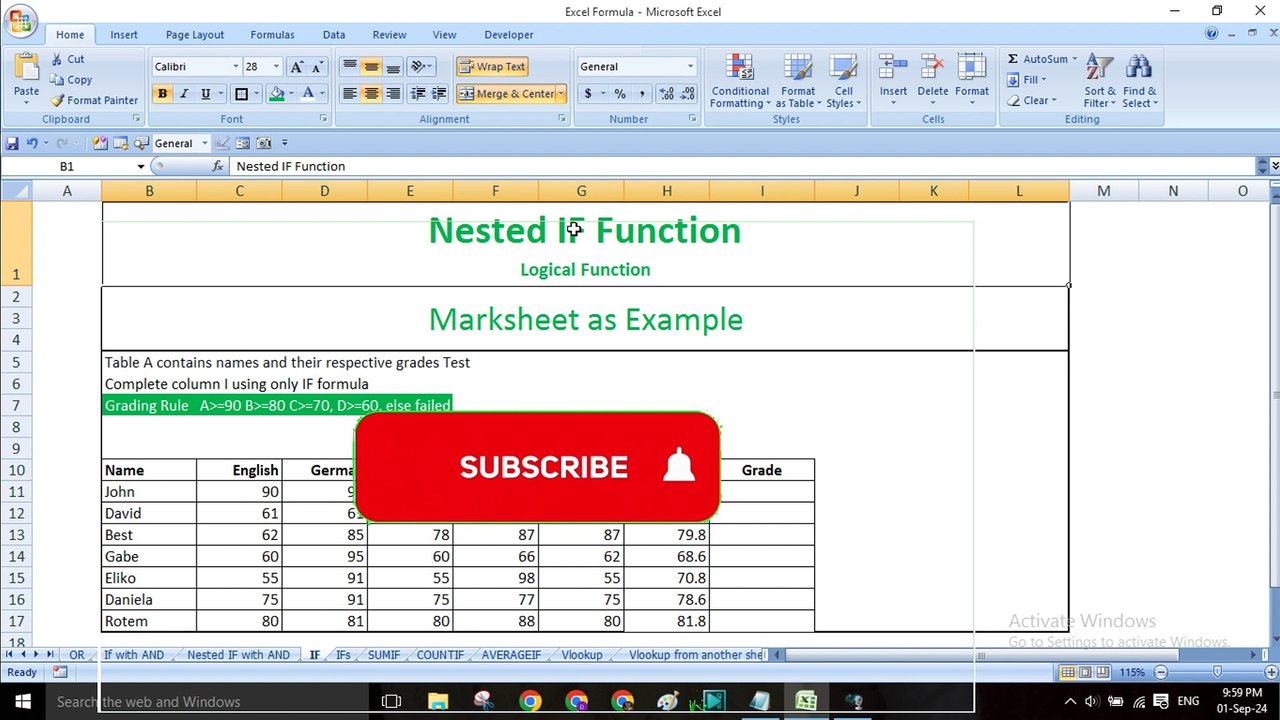Click the Format cells button
The width and height of the screenshot is (1280, 720).
972,81
